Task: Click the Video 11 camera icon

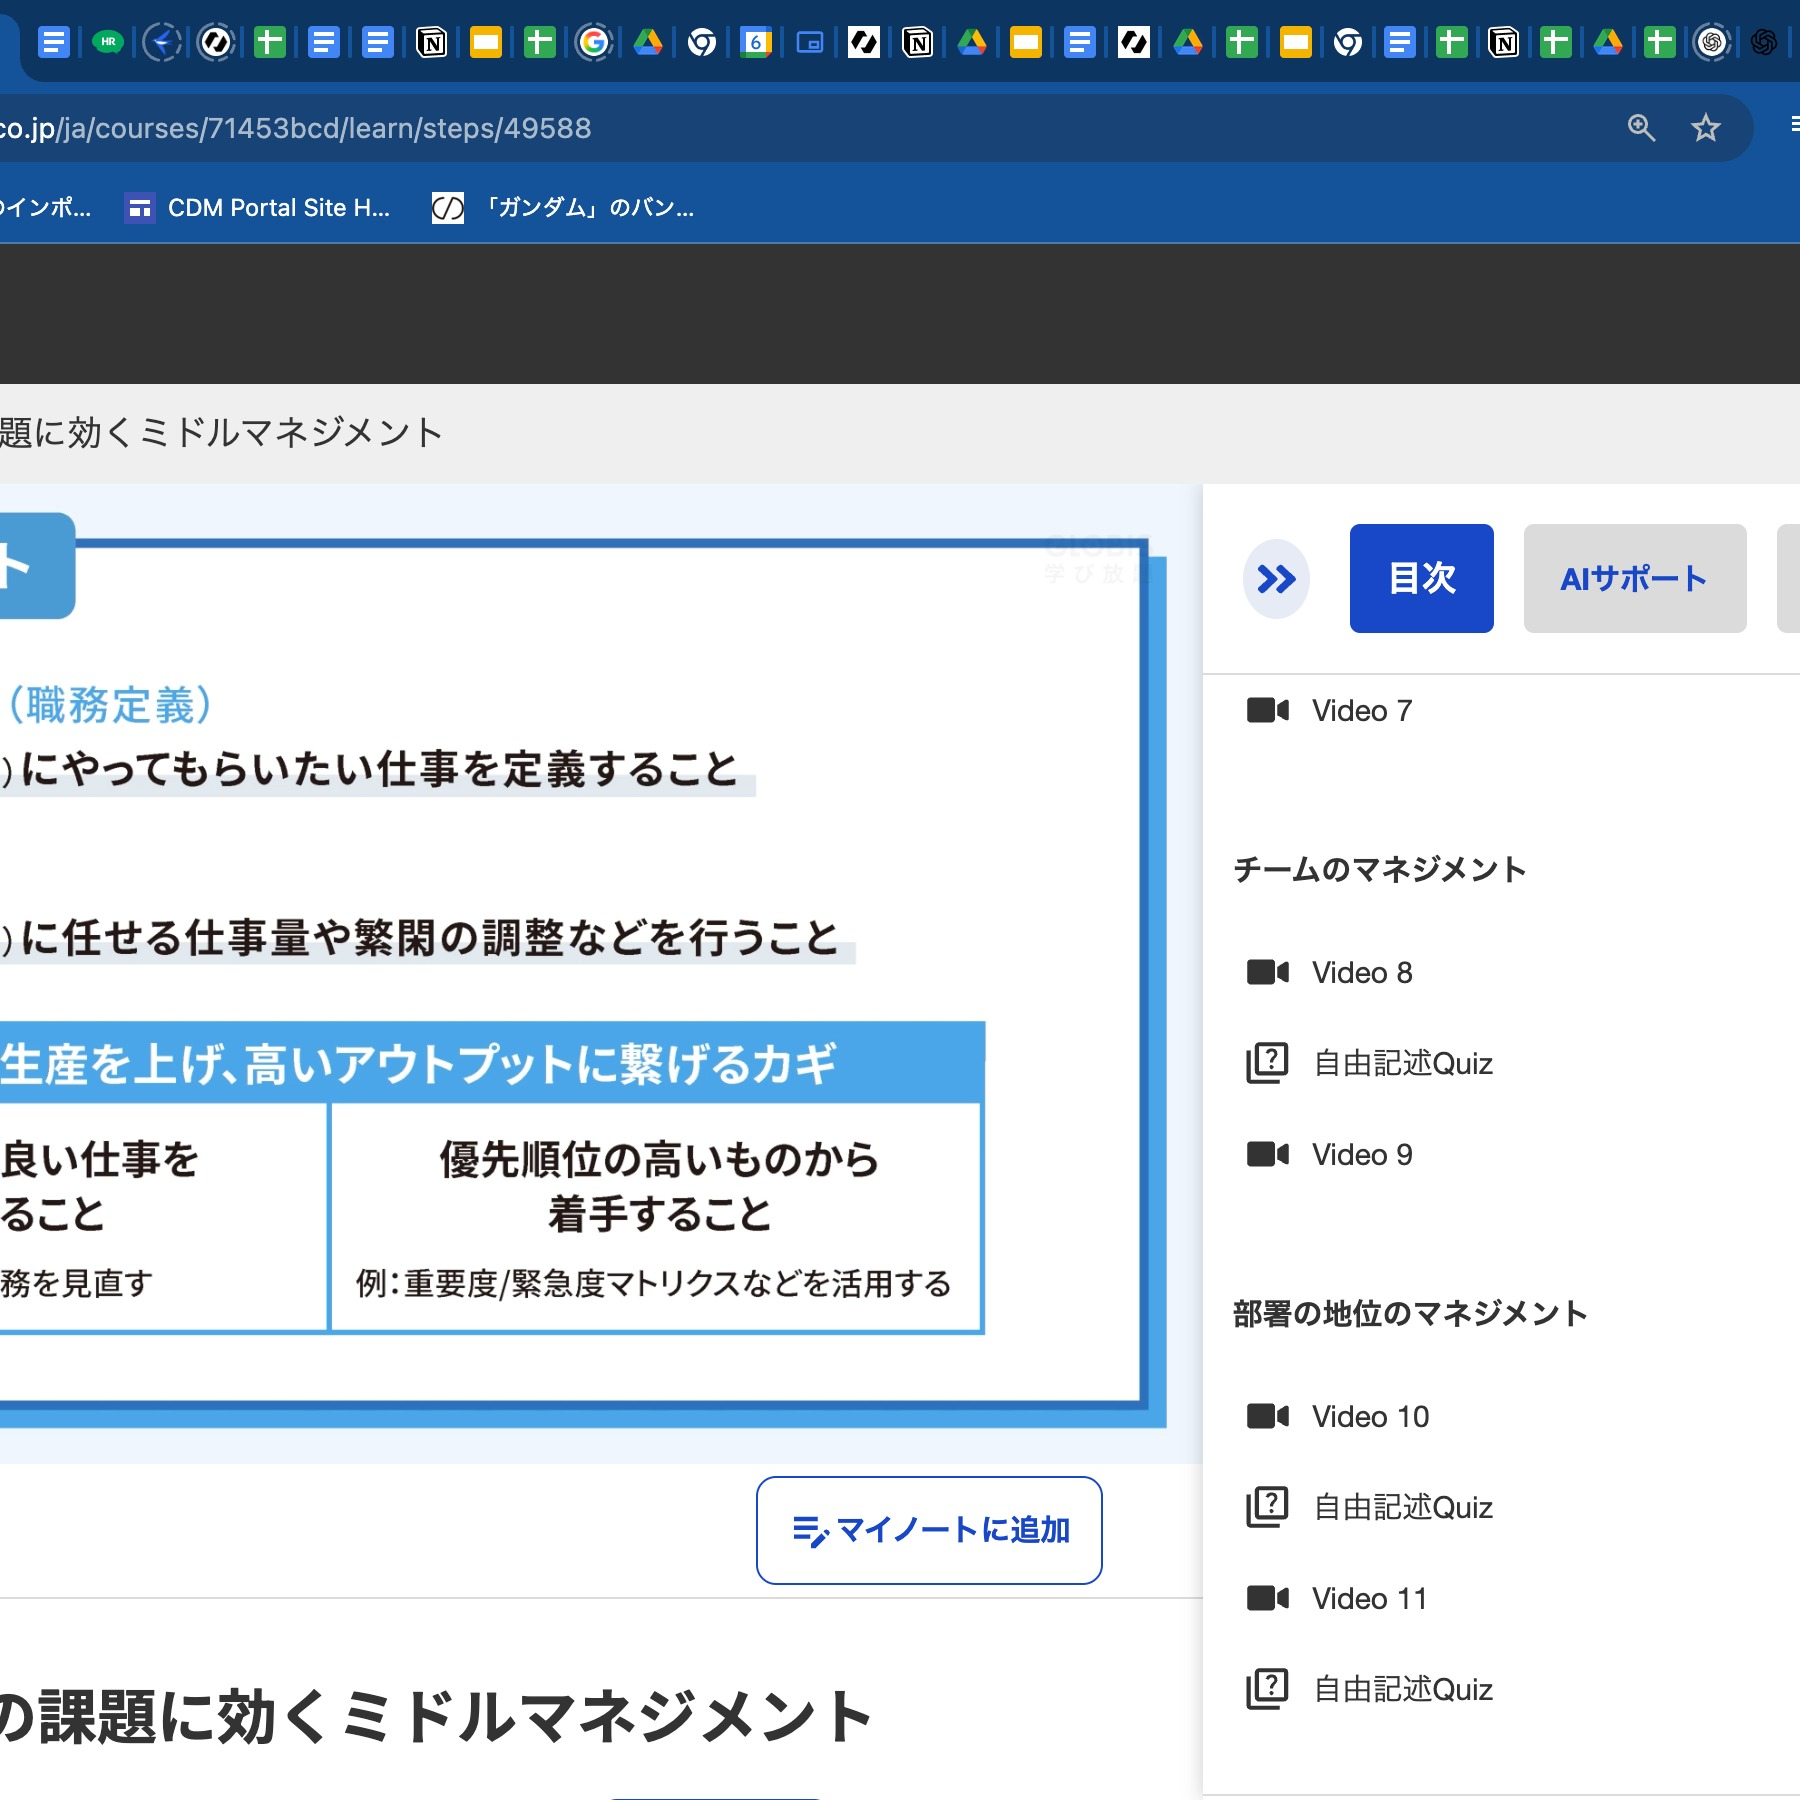Action: pyautogui.click(x=1267, y=1598)
